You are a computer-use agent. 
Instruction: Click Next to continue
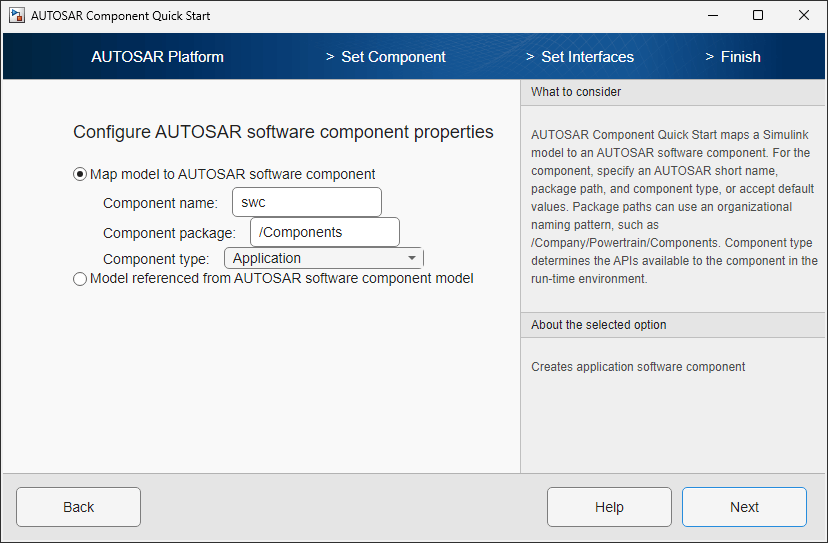point(744,507)
